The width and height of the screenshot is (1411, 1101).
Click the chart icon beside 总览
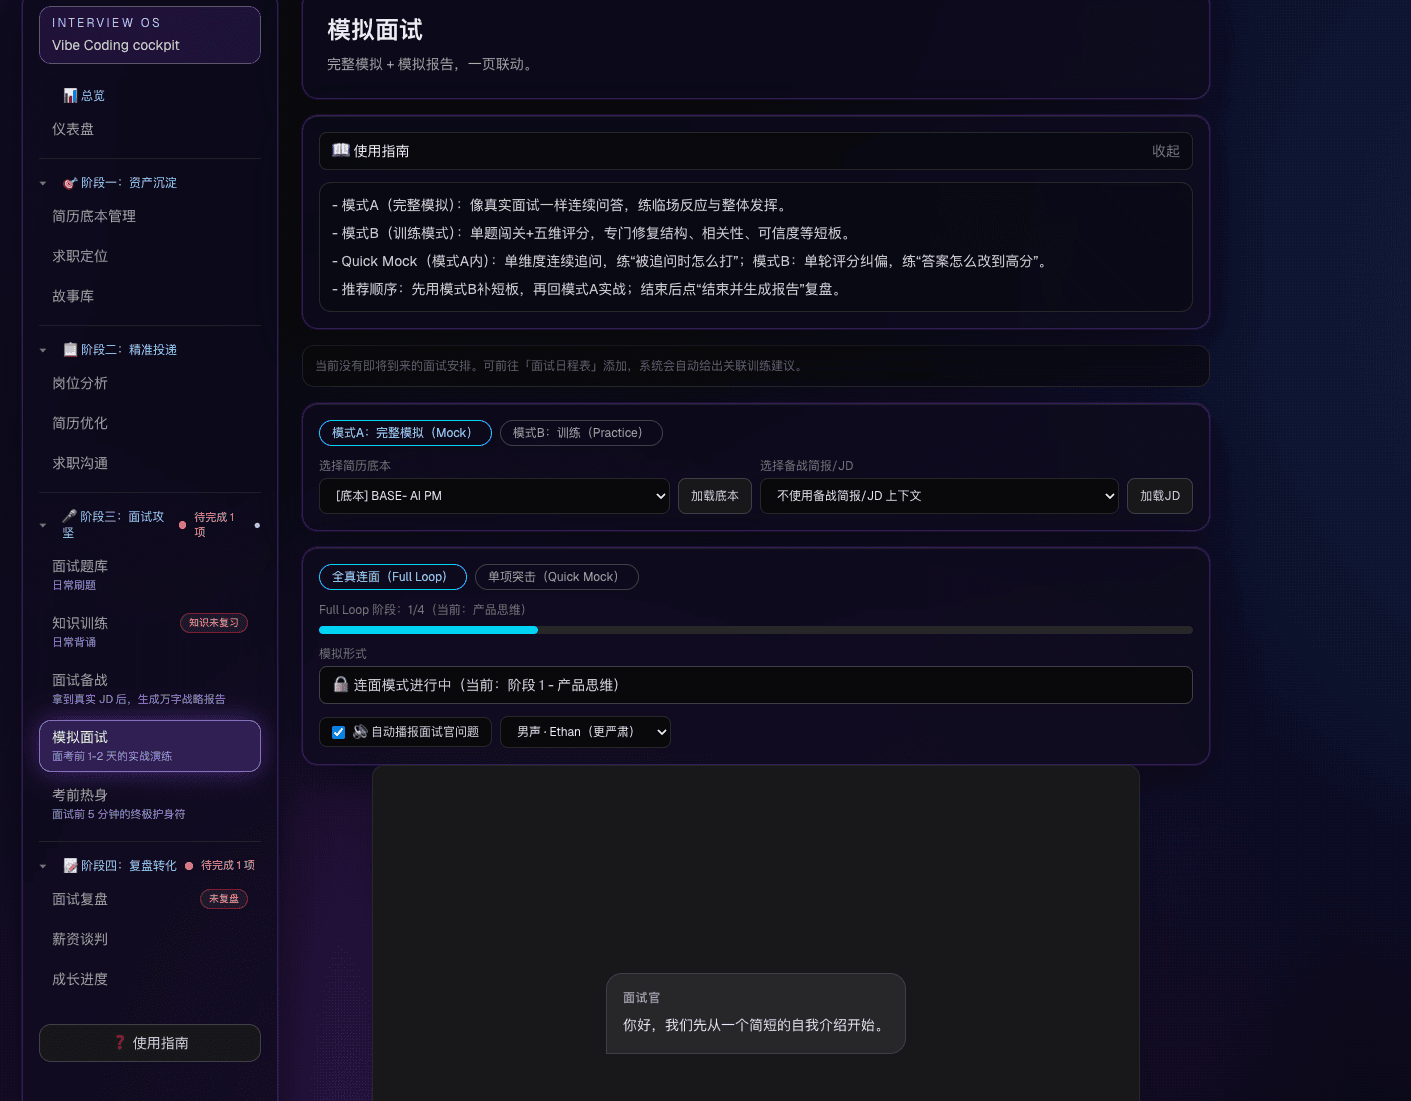pos(70,96)
